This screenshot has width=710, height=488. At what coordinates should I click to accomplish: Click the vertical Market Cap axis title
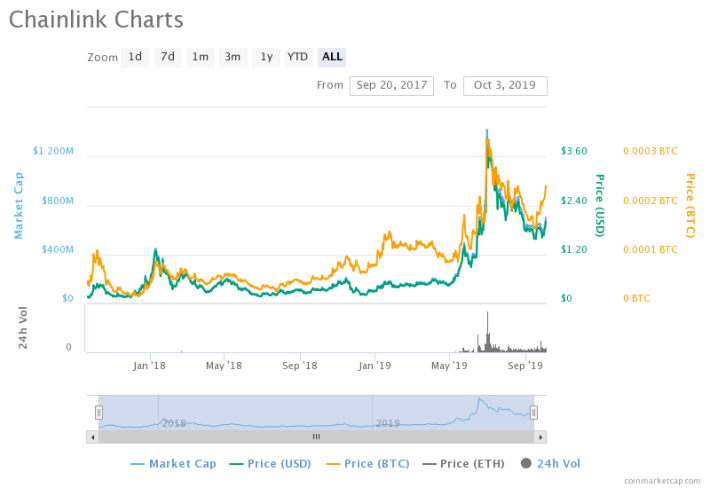click(18, 206)
